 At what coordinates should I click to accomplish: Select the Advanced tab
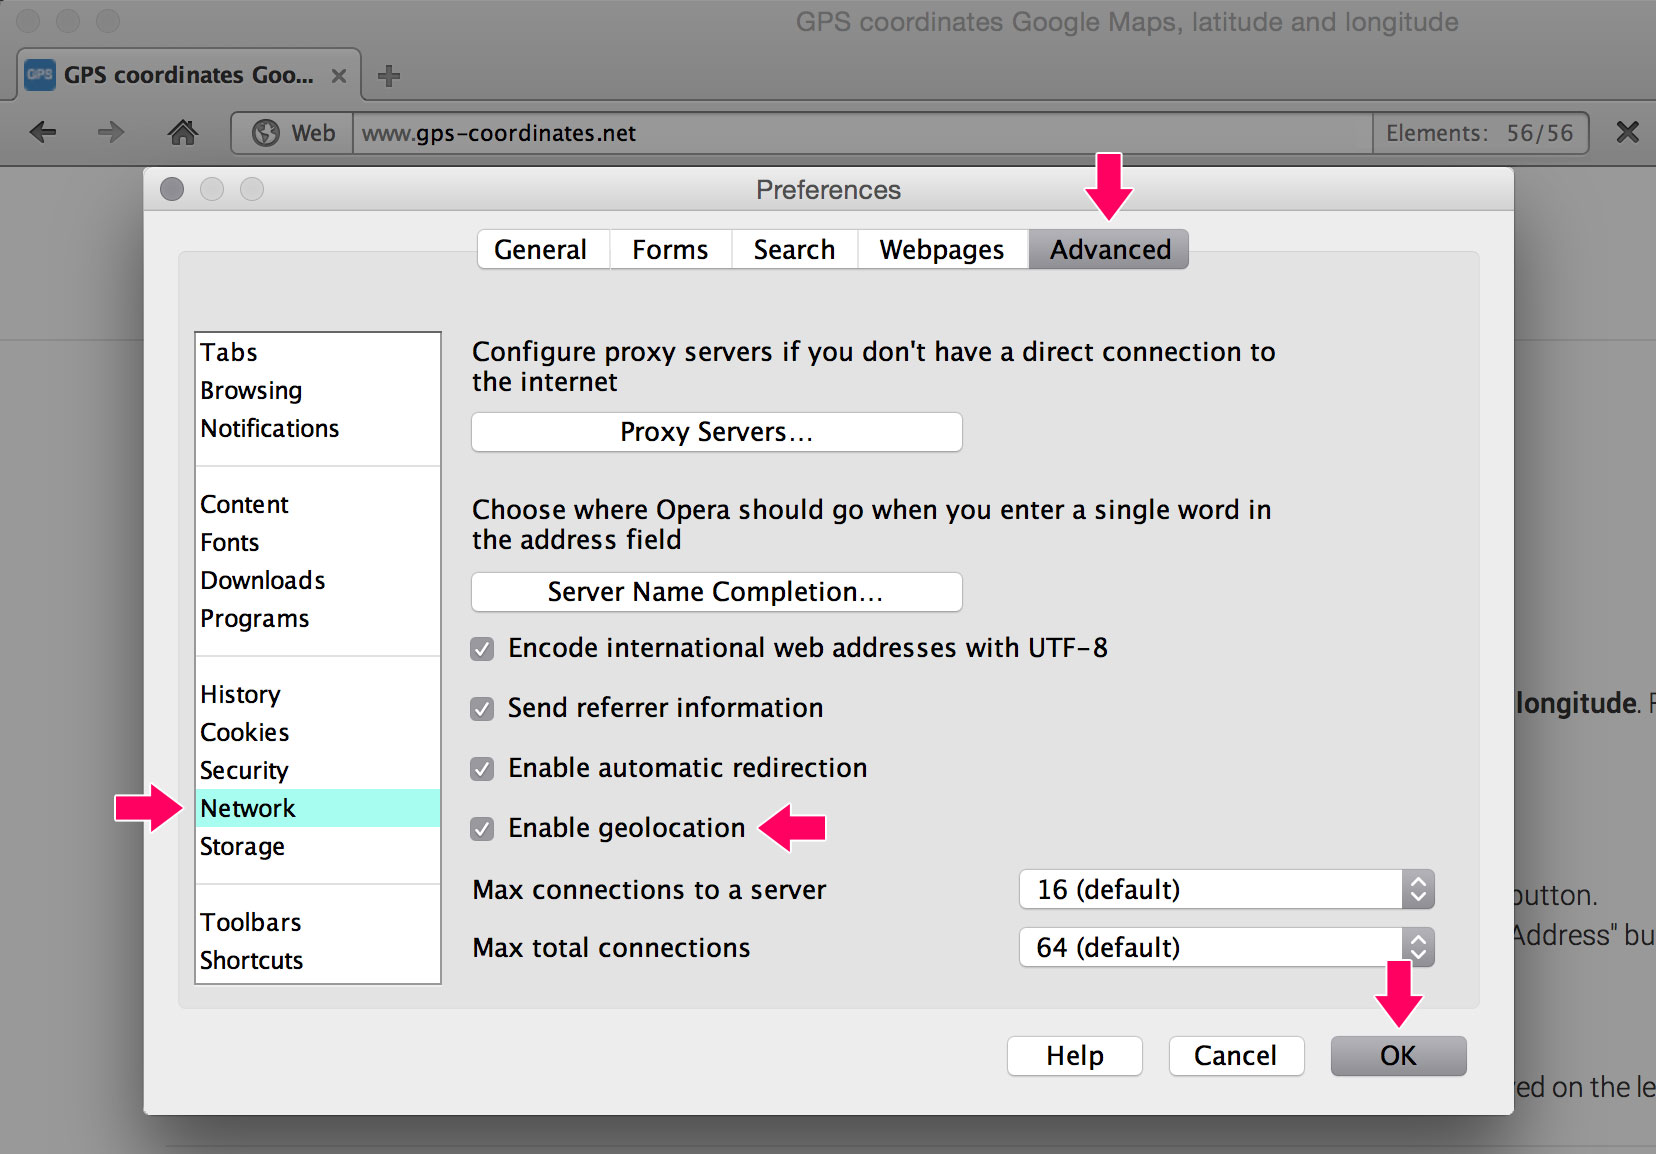pyautogui.click(x=1109, y=249)
